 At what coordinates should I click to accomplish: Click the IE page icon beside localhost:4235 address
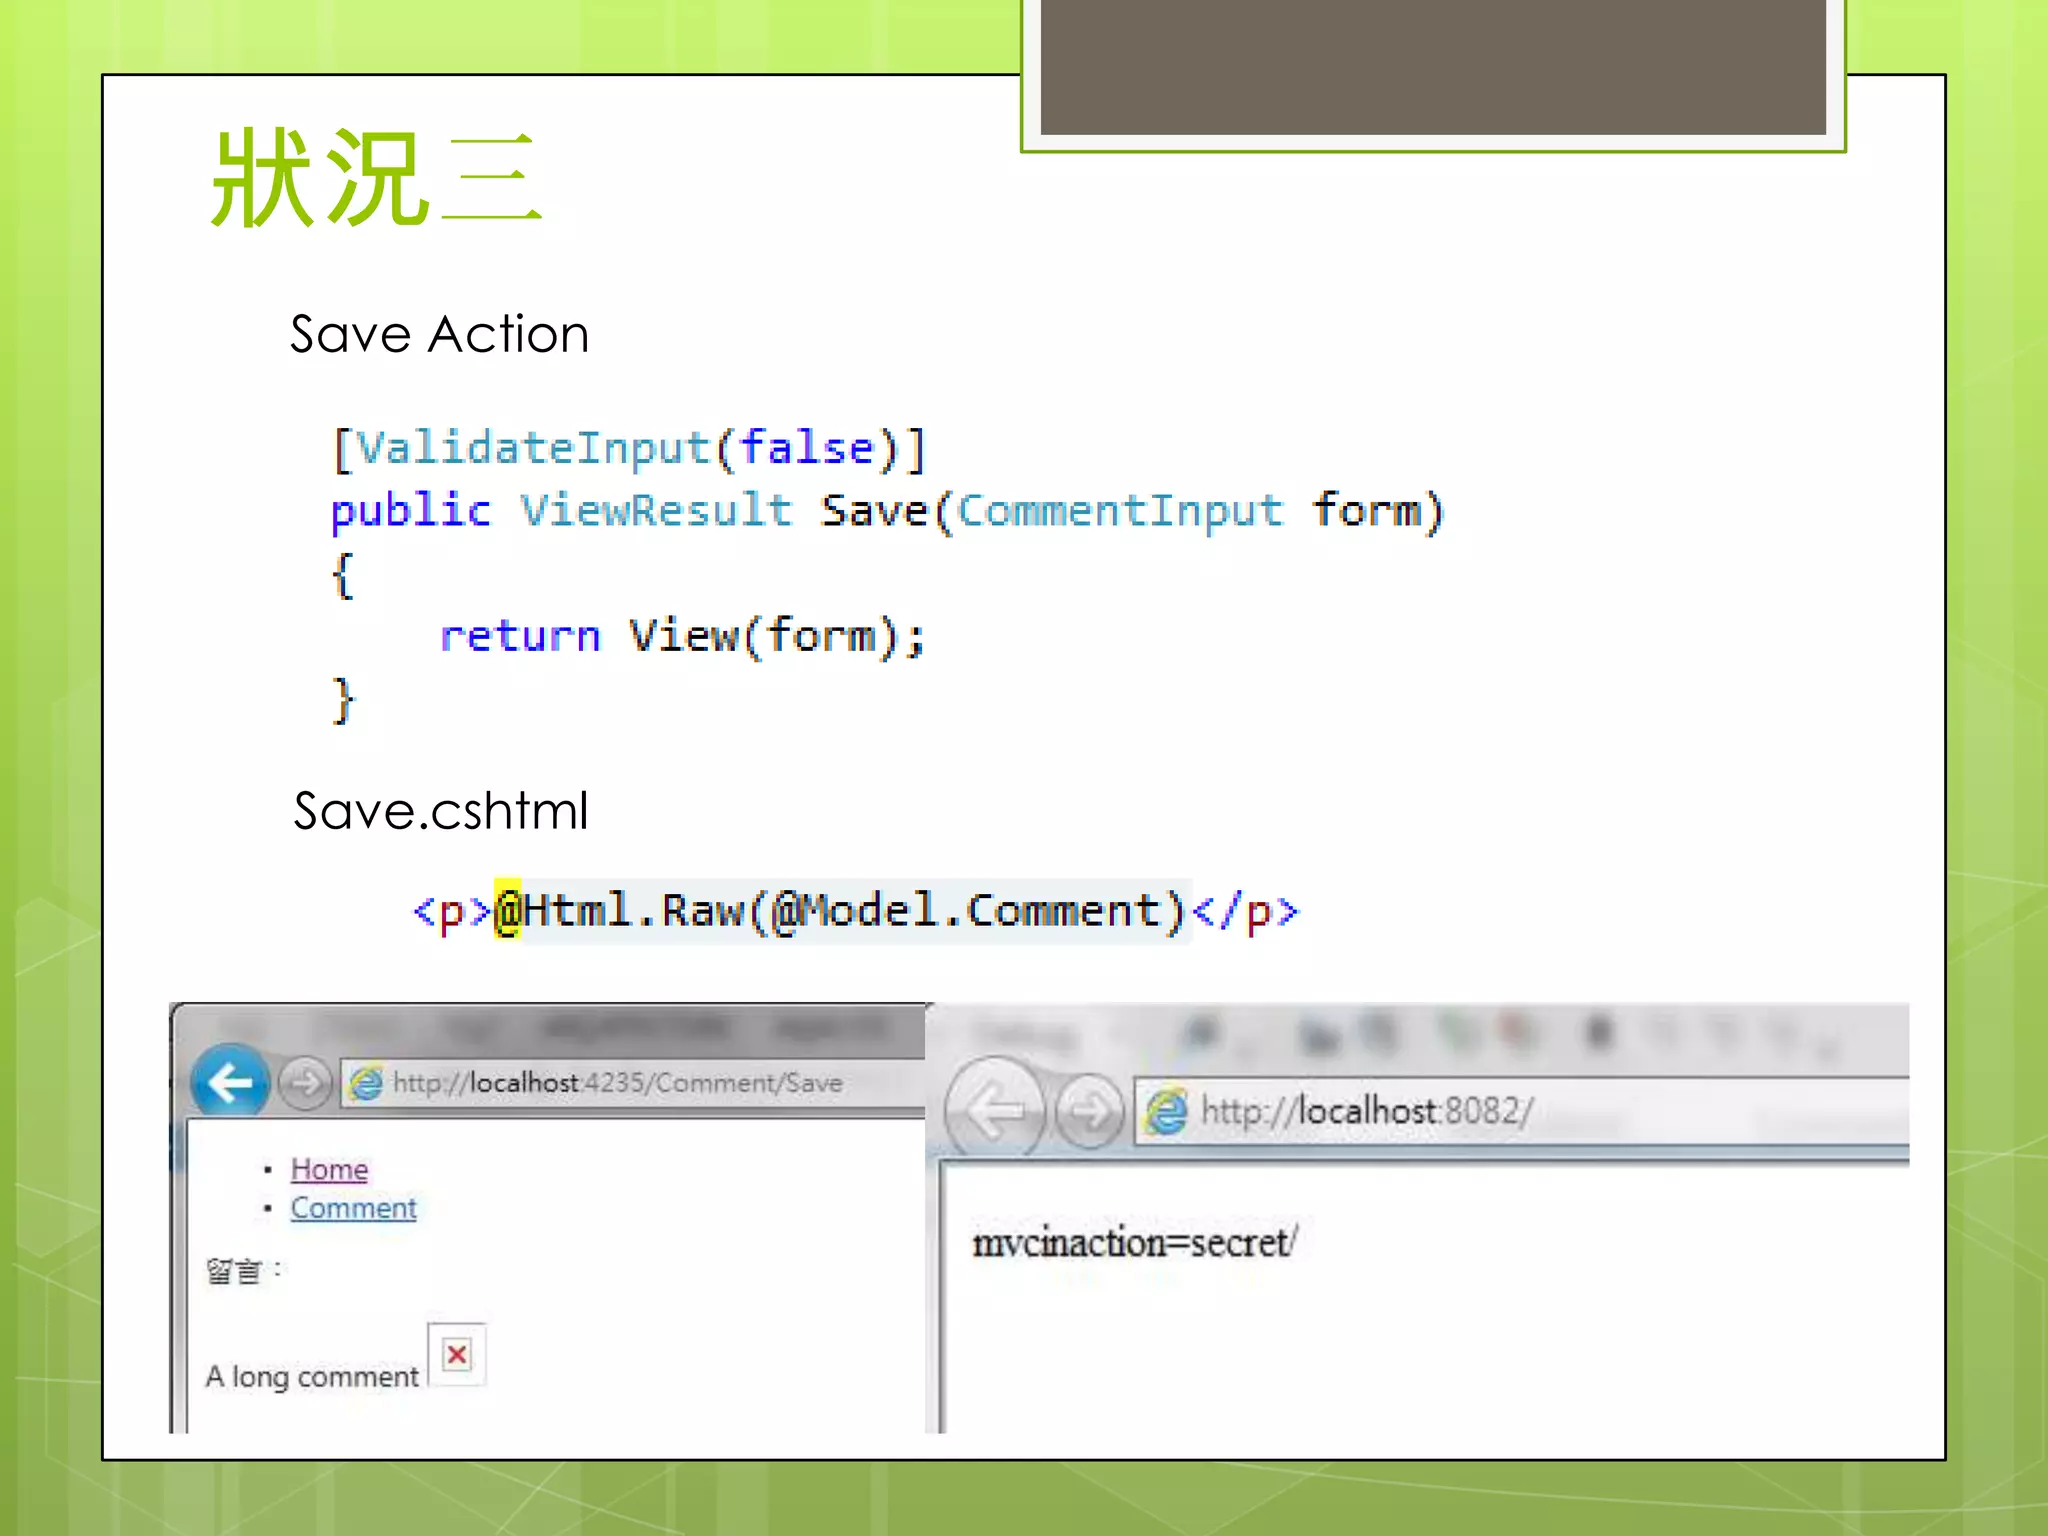point(366,1083)
